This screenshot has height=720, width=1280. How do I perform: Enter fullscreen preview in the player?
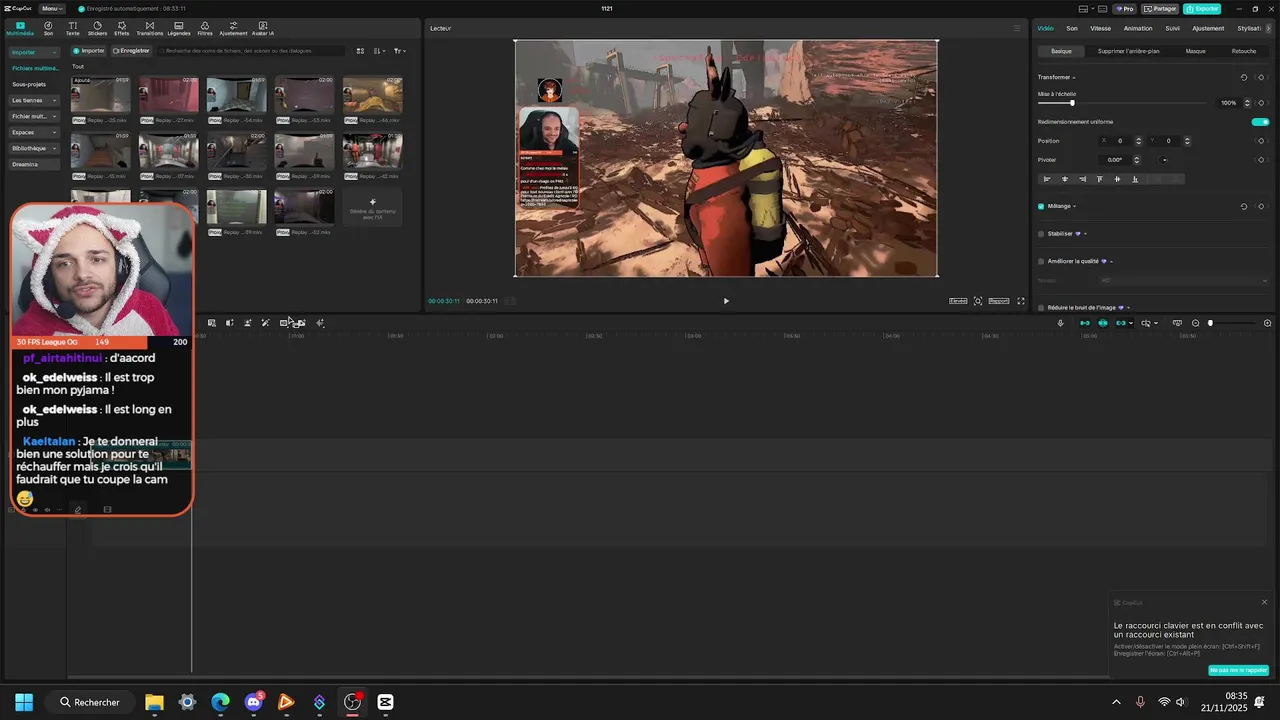coord(1021,301)
